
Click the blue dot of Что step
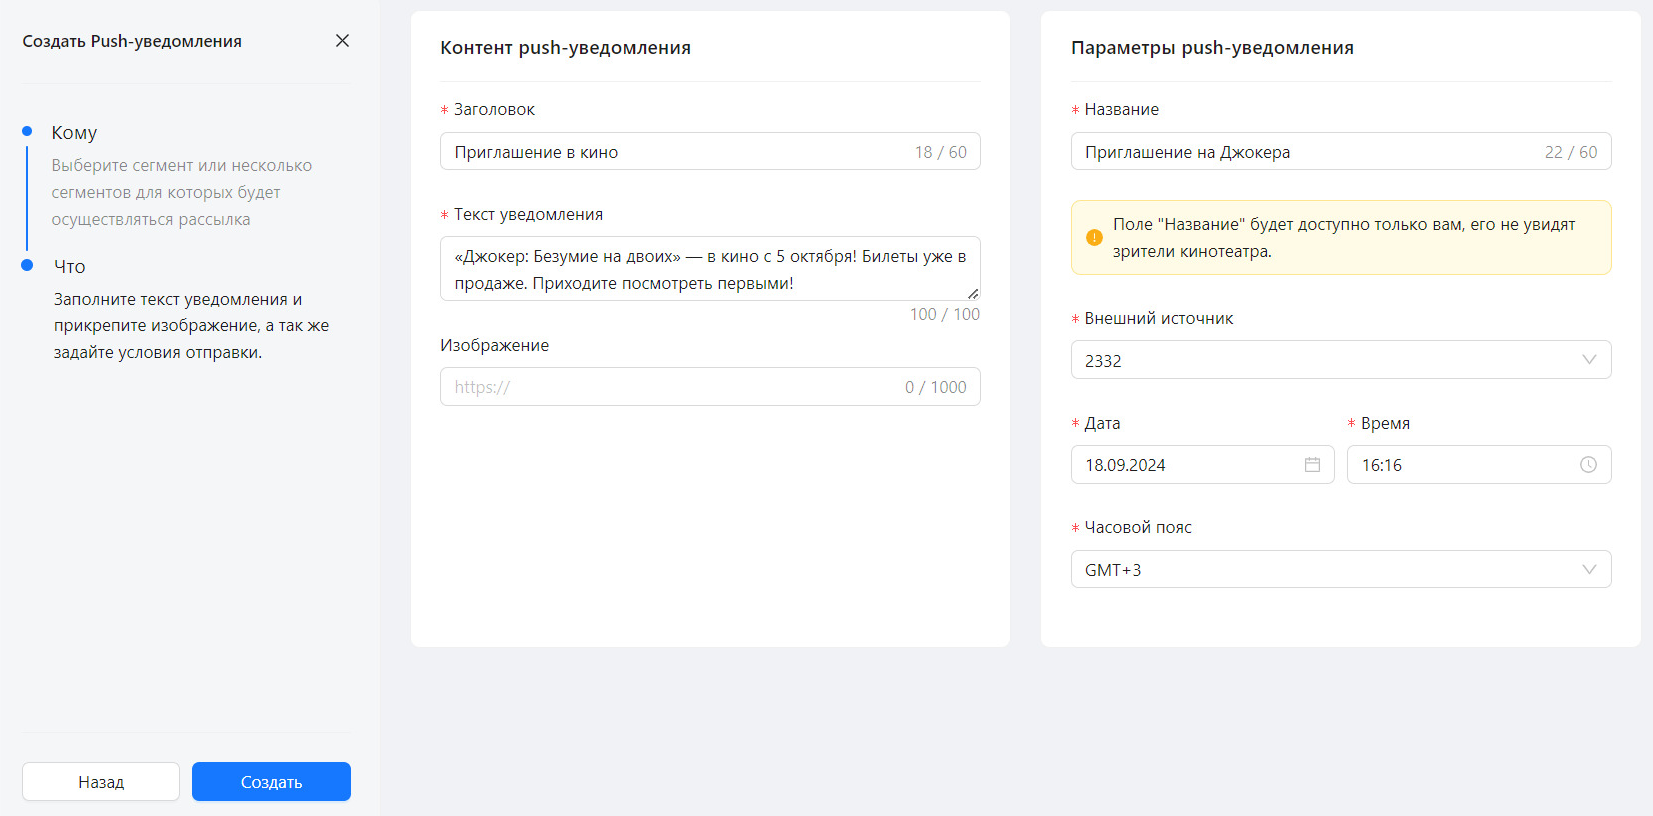pos(27,265)
